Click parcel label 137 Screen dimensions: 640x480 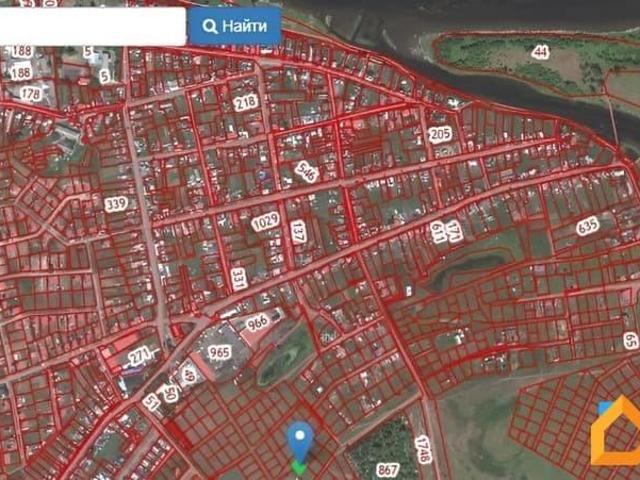pos(298,232)
